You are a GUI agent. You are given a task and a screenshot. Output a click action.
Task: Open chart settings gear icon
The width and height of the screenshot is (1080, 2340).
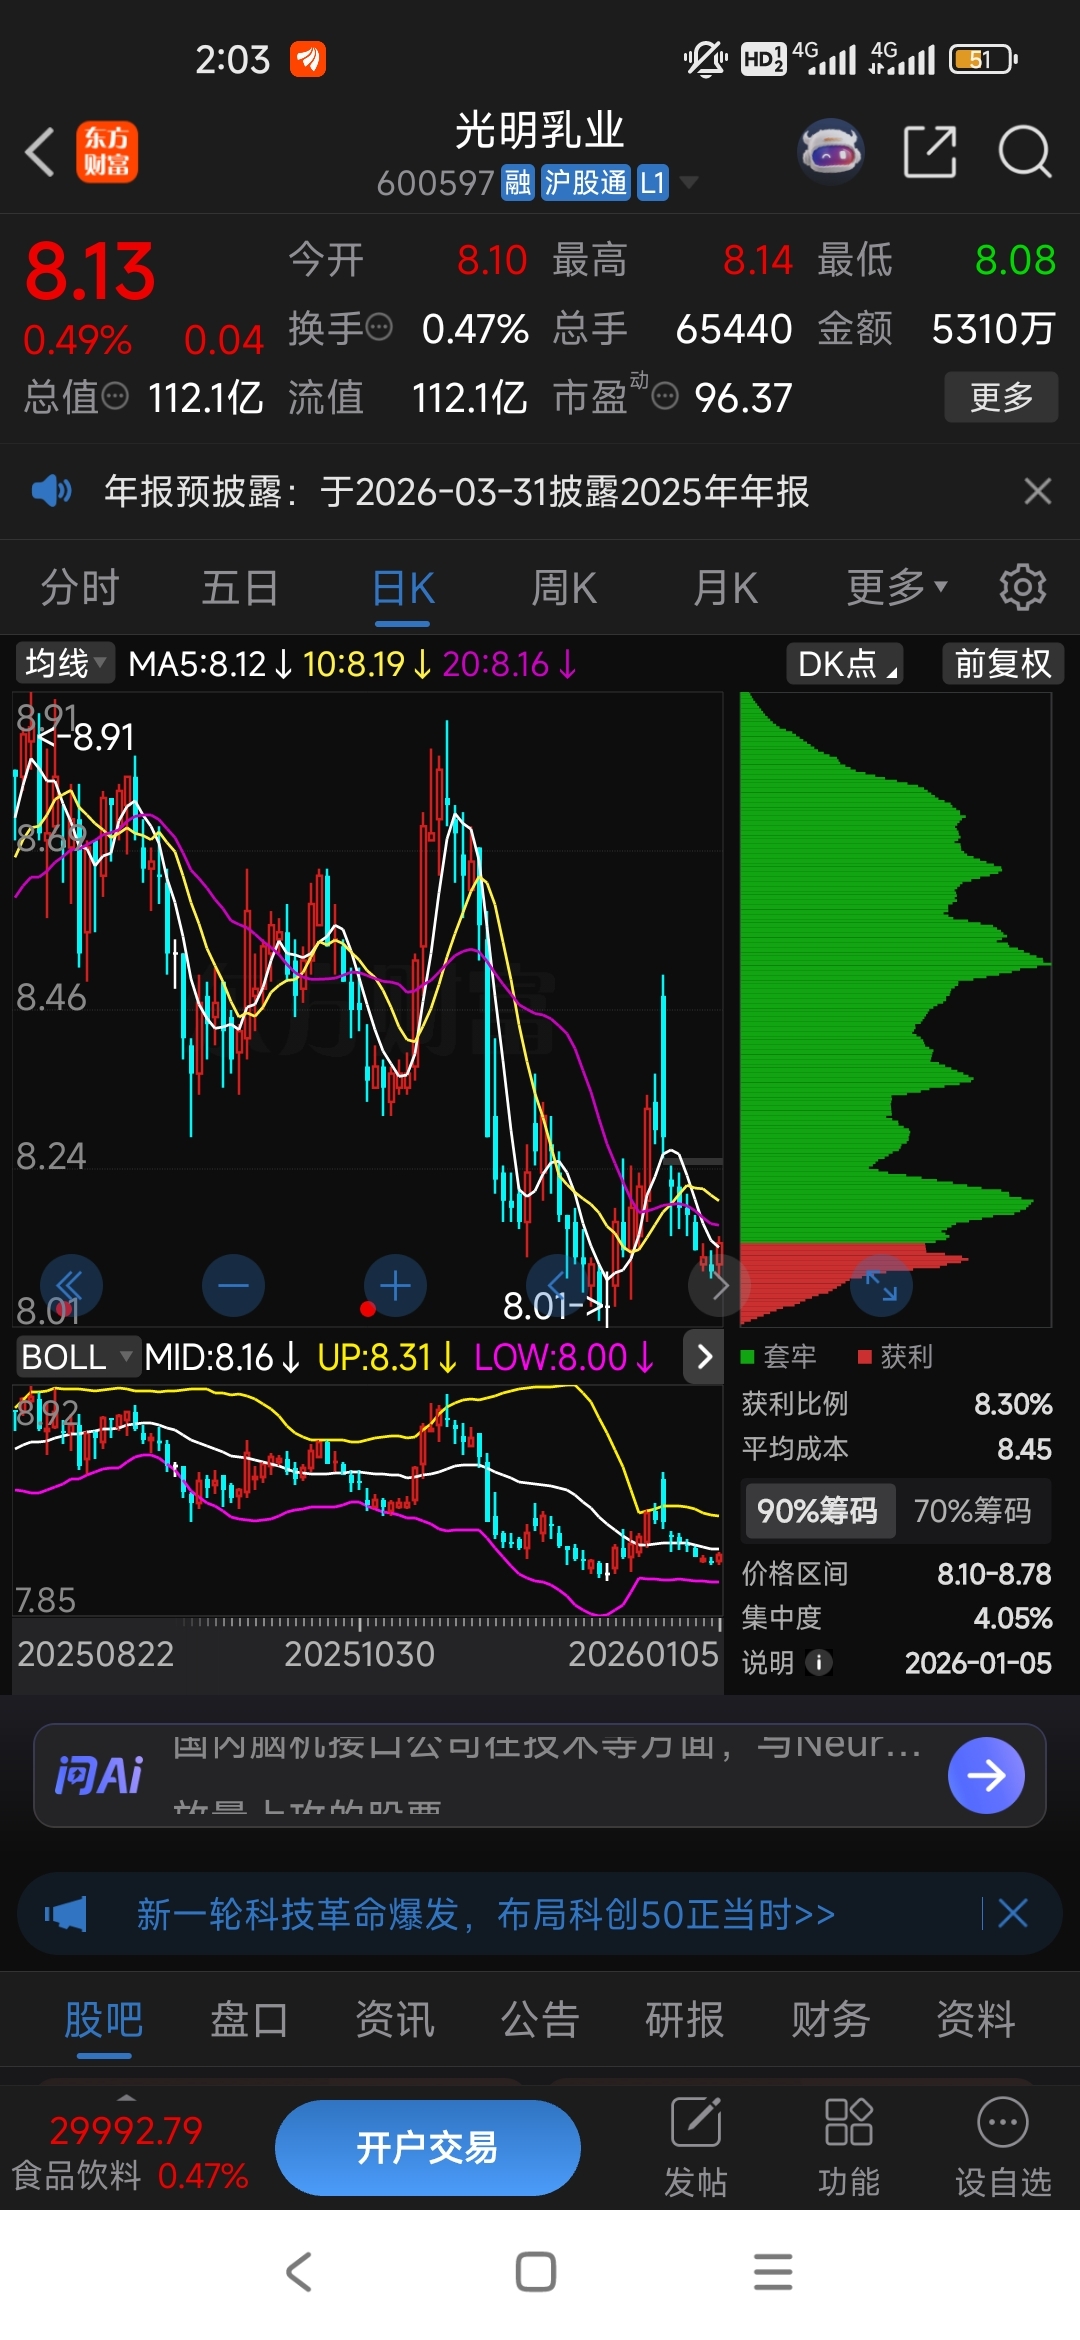tap(1023, 587)
